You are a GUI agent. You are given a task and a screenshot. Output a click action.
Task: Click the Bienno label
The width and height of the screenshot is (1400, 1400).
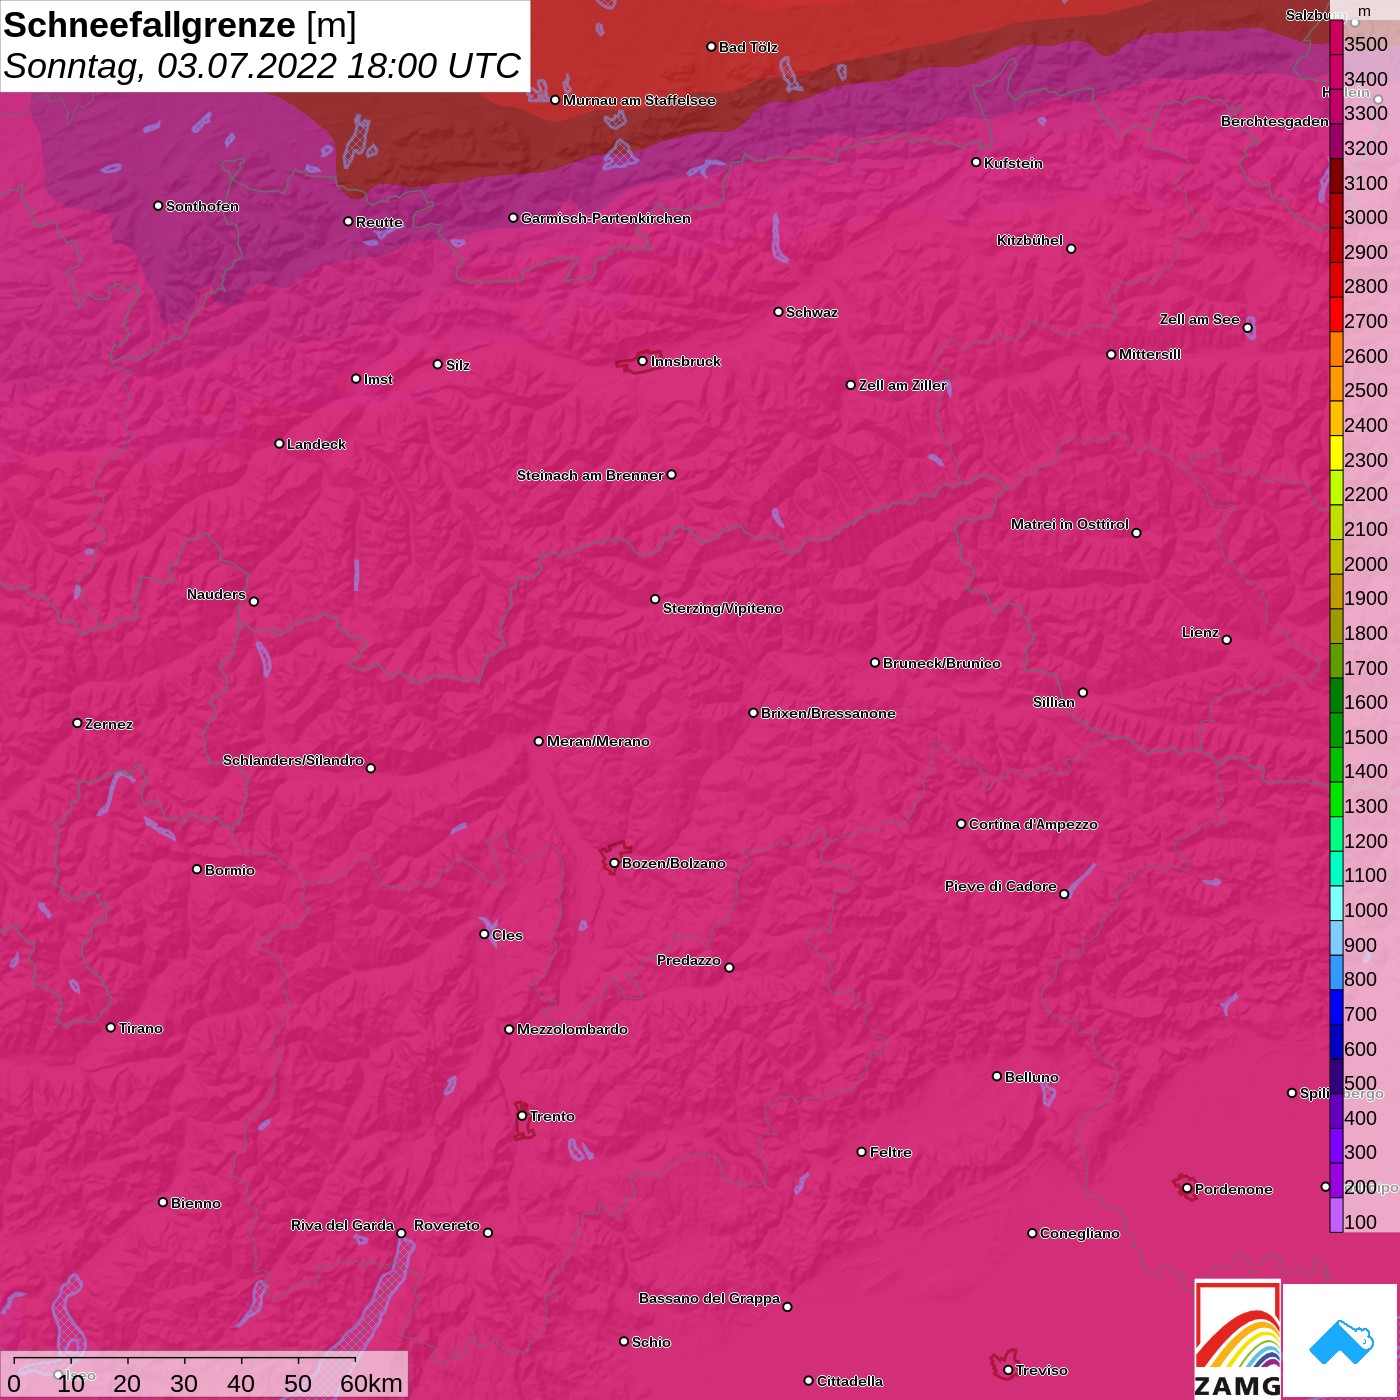click(195, 1203)
